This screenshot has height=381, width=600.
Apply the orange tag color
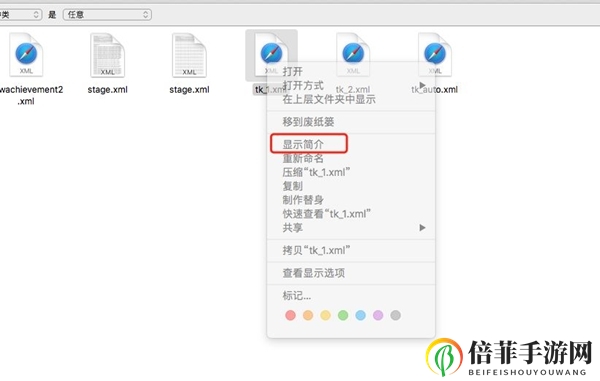[308, 315]
